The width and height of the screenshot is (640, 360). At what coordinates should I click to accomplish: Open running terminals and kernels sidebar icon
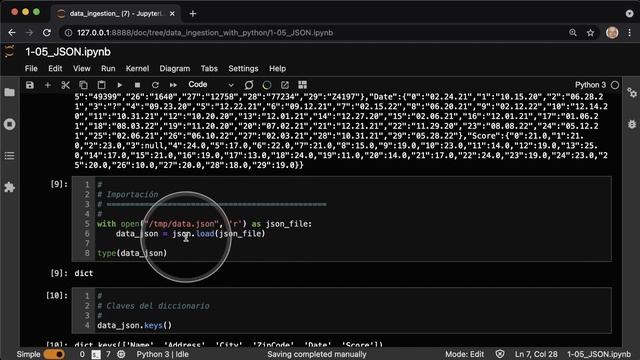click(x=9, y=124)
